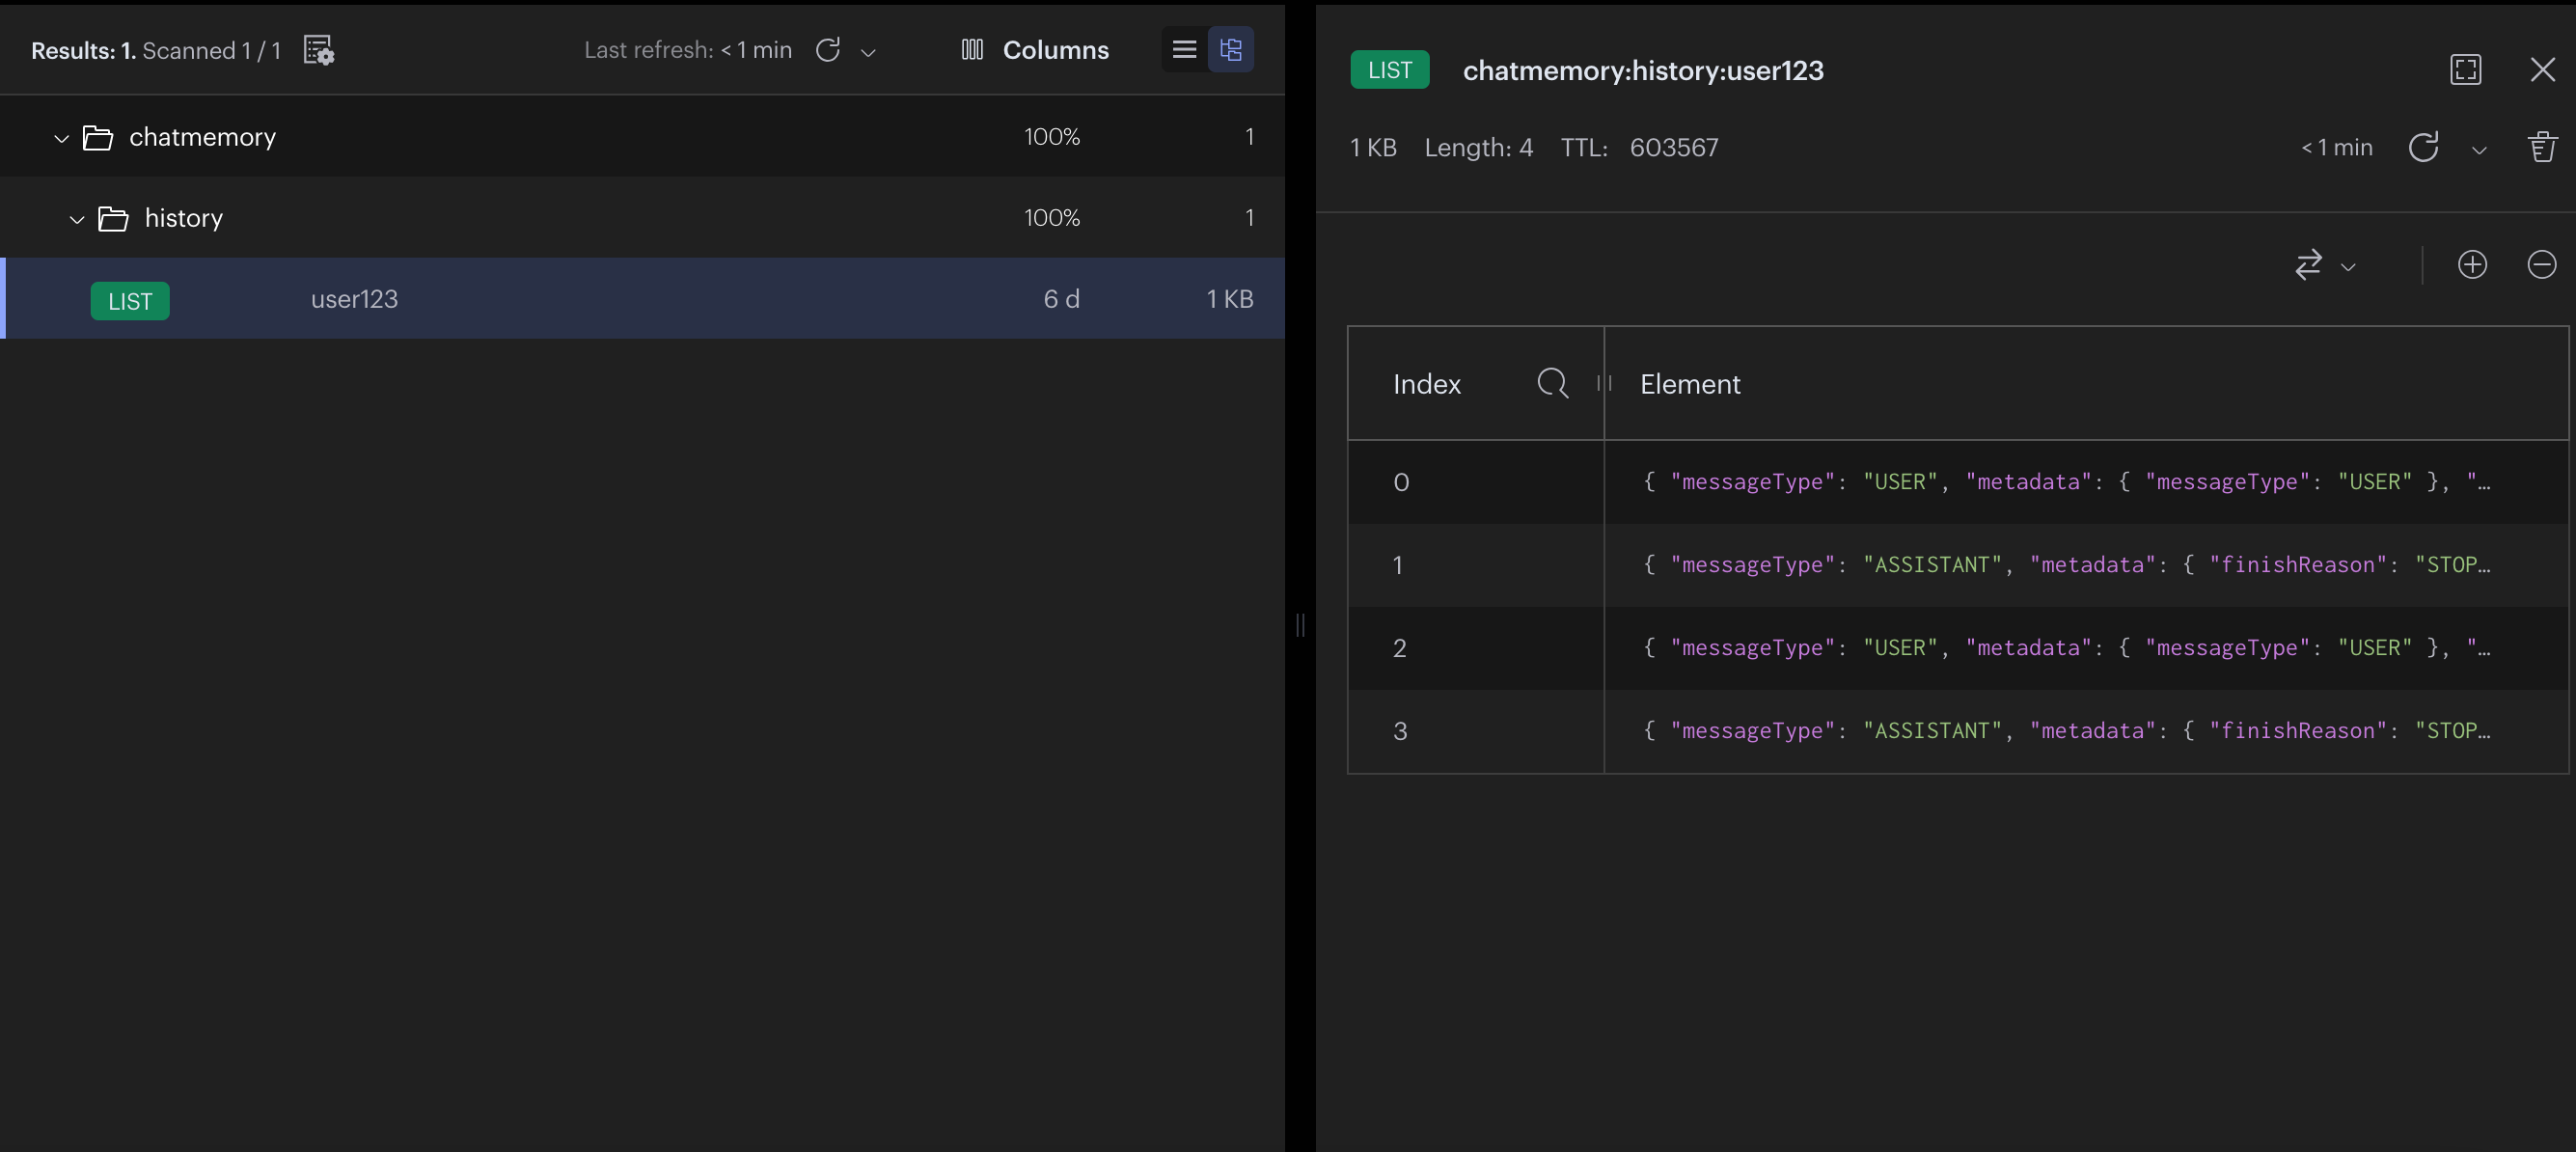Open auto-refresh dropdown beside Last refresh
This screenshot has height=1152, width=2576.
[x=868, y=52]
